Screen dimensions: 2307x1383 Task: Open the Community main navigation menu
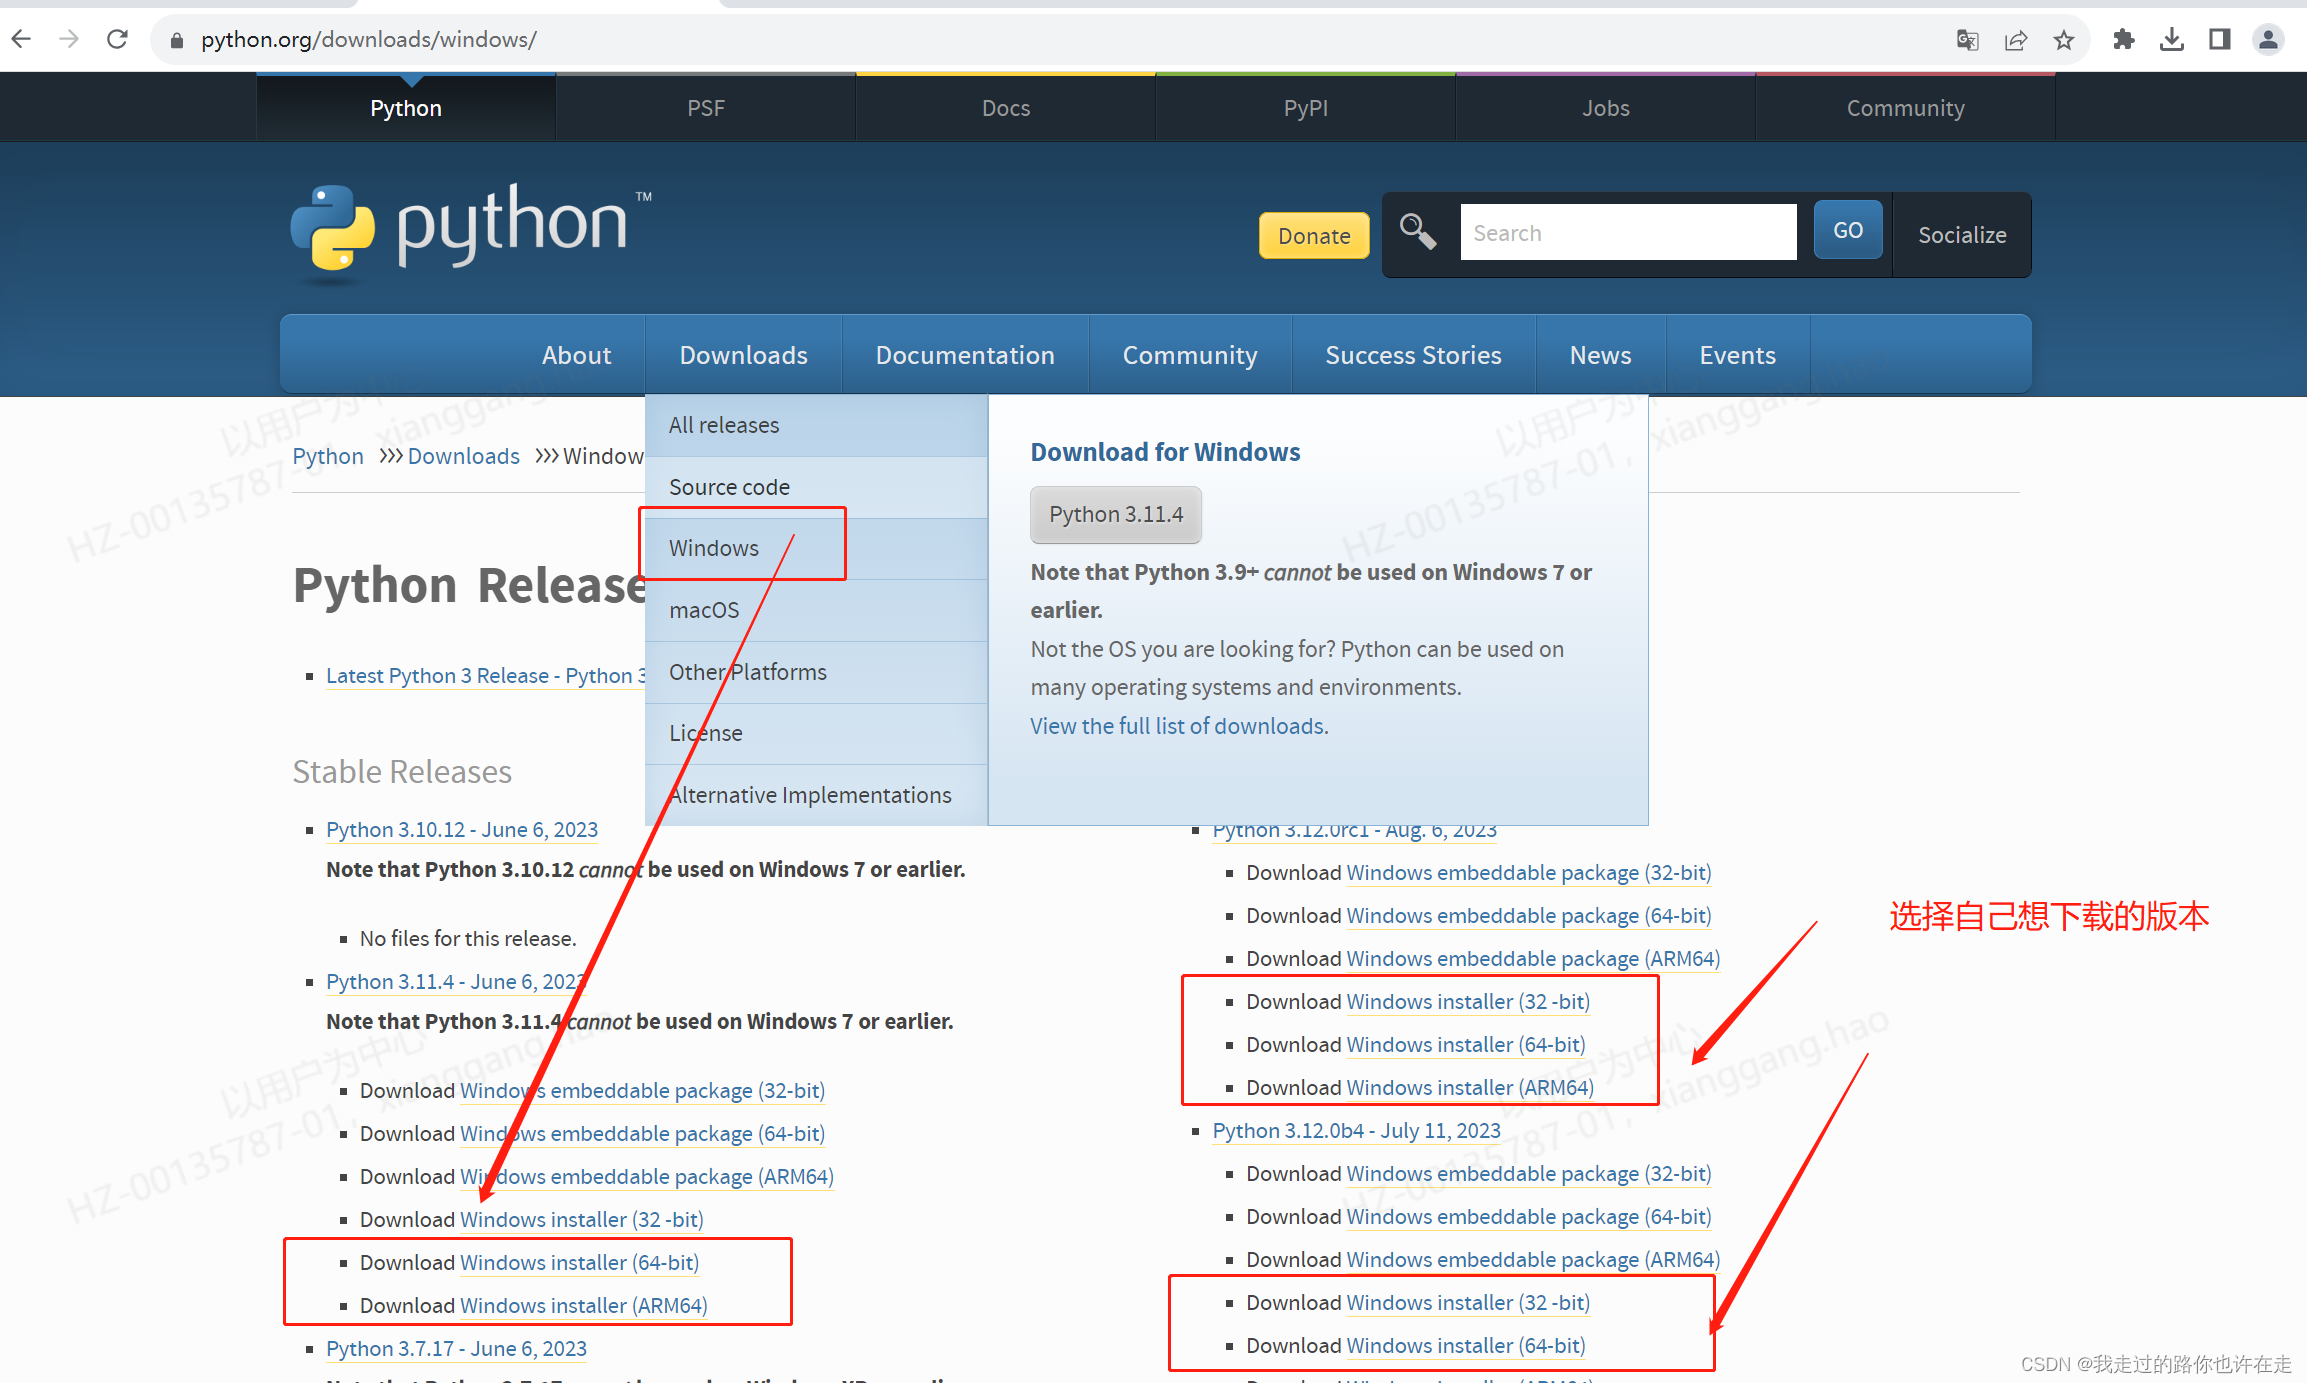click(1190, 355)
